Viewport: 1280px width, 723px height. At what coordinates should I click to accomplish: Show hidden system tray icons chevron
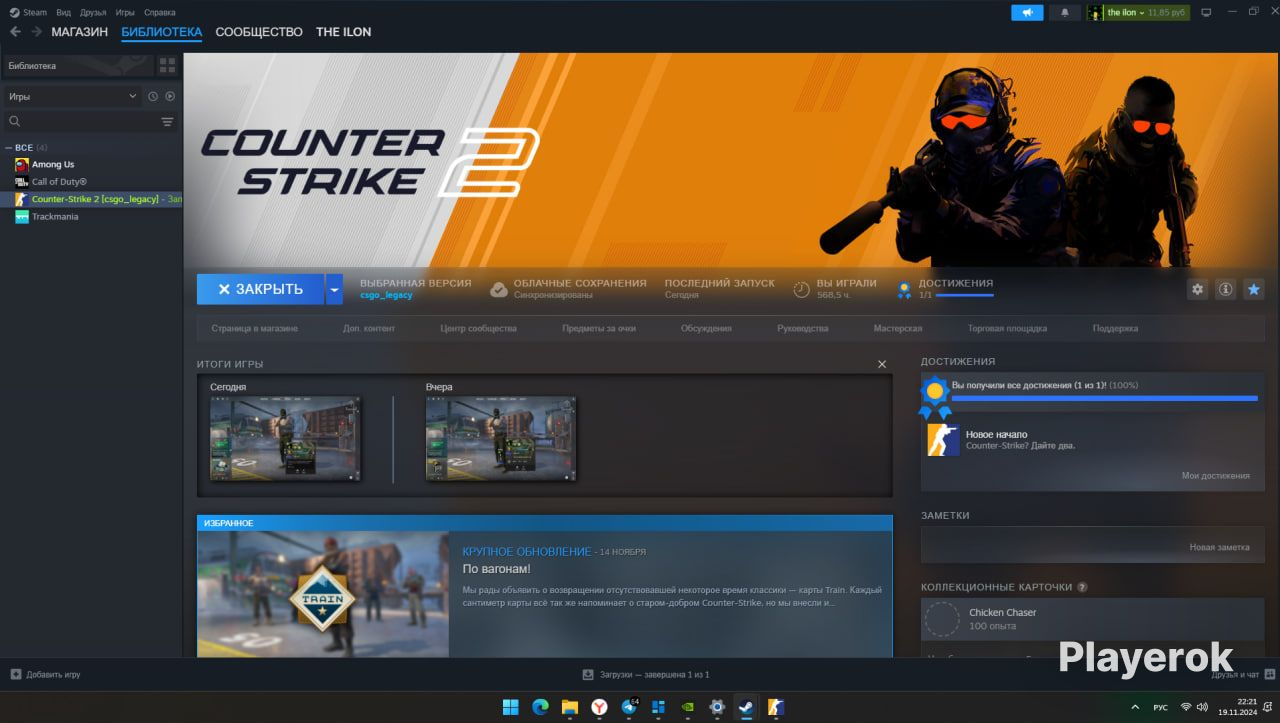1134,707
